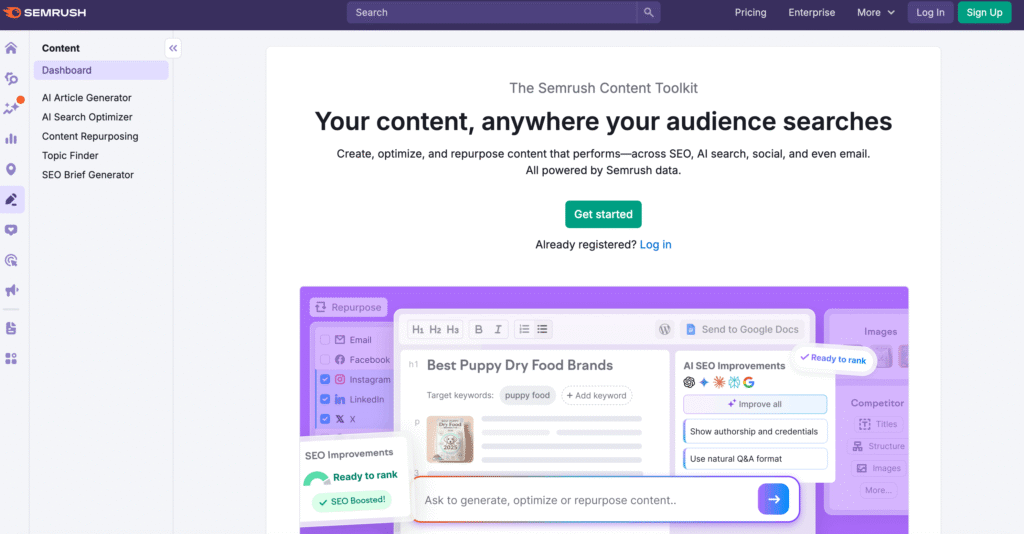This screenshot has width=1024, height=534.
Task: Click the Get started button
Action: pos(603,214)
